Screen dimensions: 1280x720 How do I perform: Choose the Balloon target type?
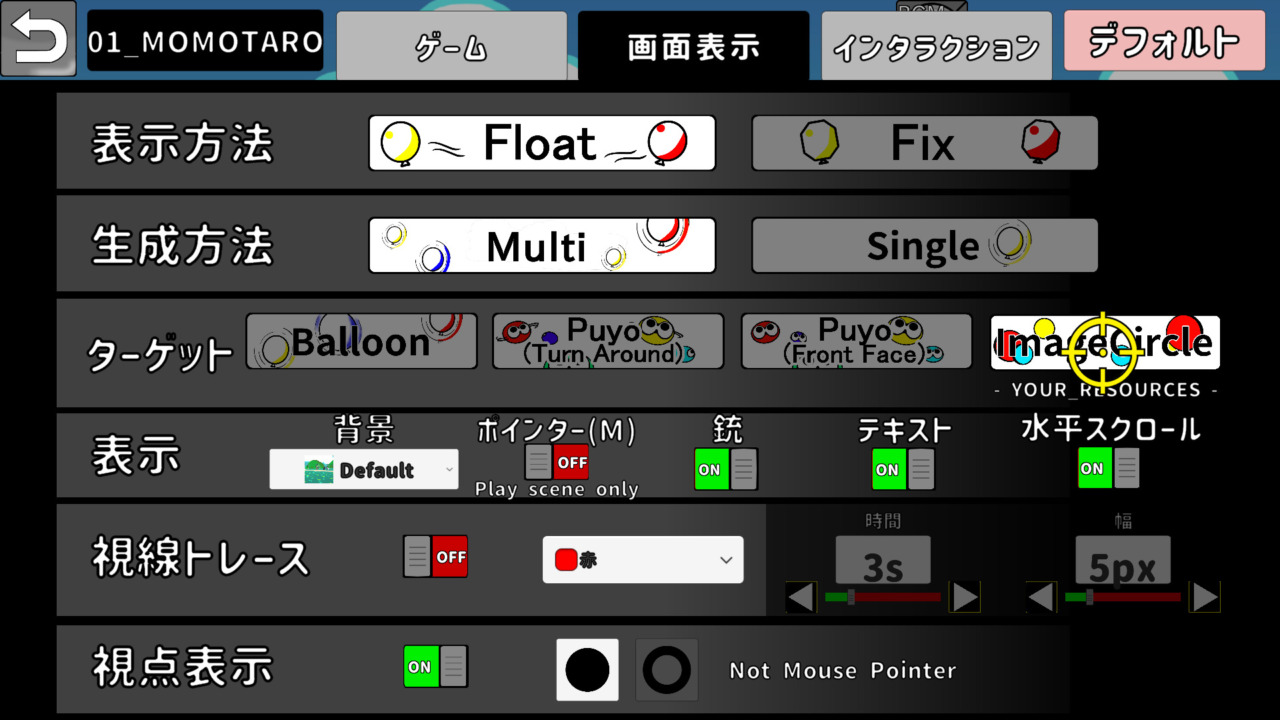[x=361, y=342]
